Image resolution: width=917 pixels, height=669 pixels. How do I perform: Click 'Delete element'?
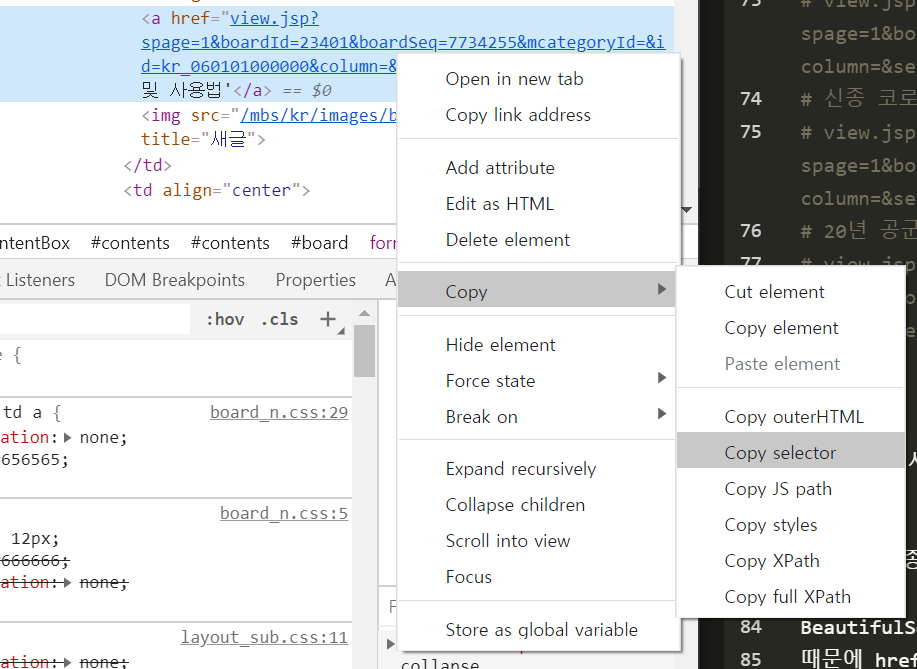click(x=507, y=239)
